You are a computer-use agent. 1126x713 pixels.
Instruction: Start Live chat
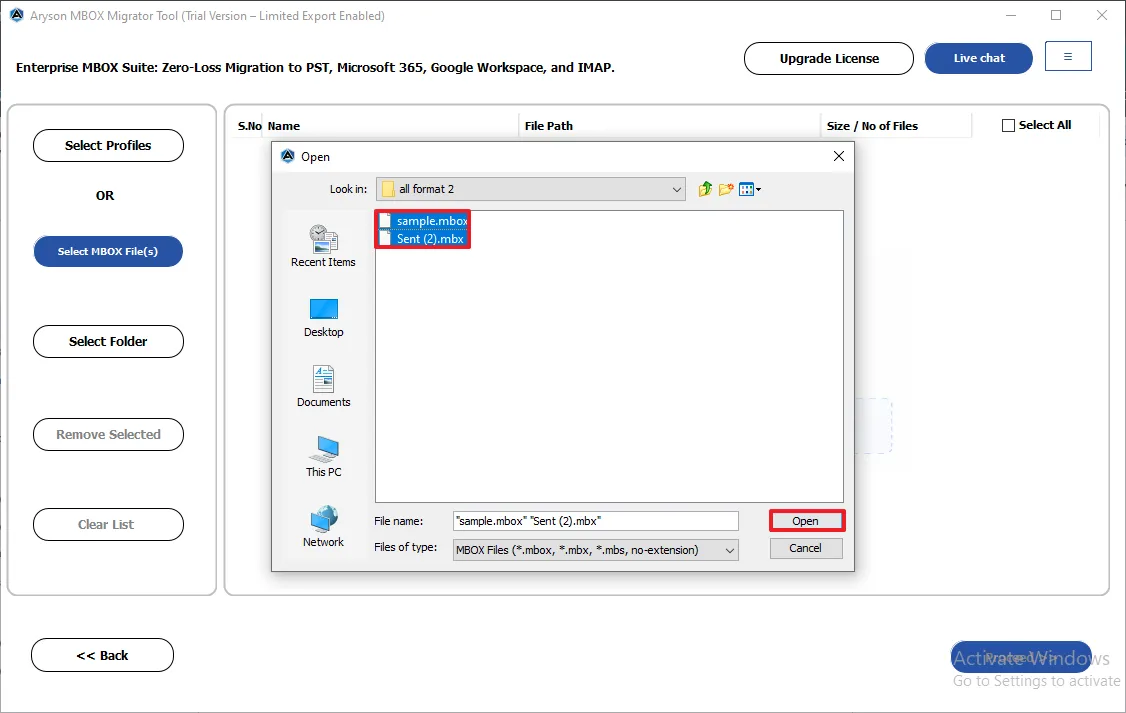(979, 58)
